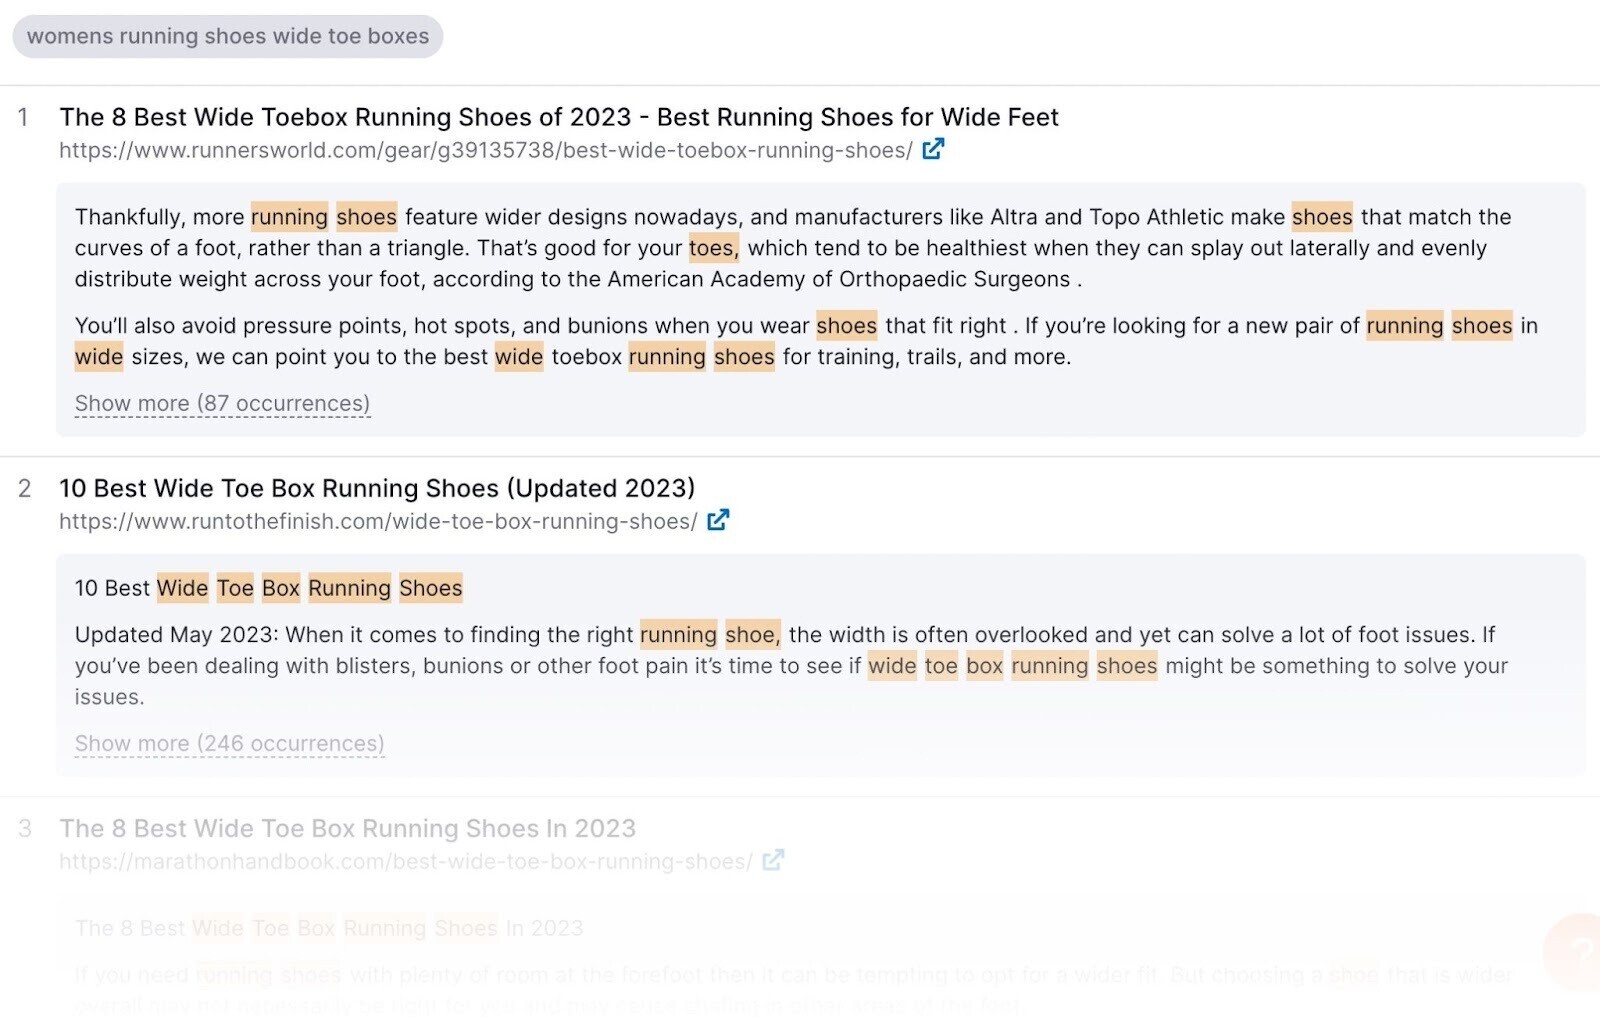The height and width of the screenshot is (1017, 1600).
Task: Click the rank number 2 beside the second result
Action: click(23, 489)
